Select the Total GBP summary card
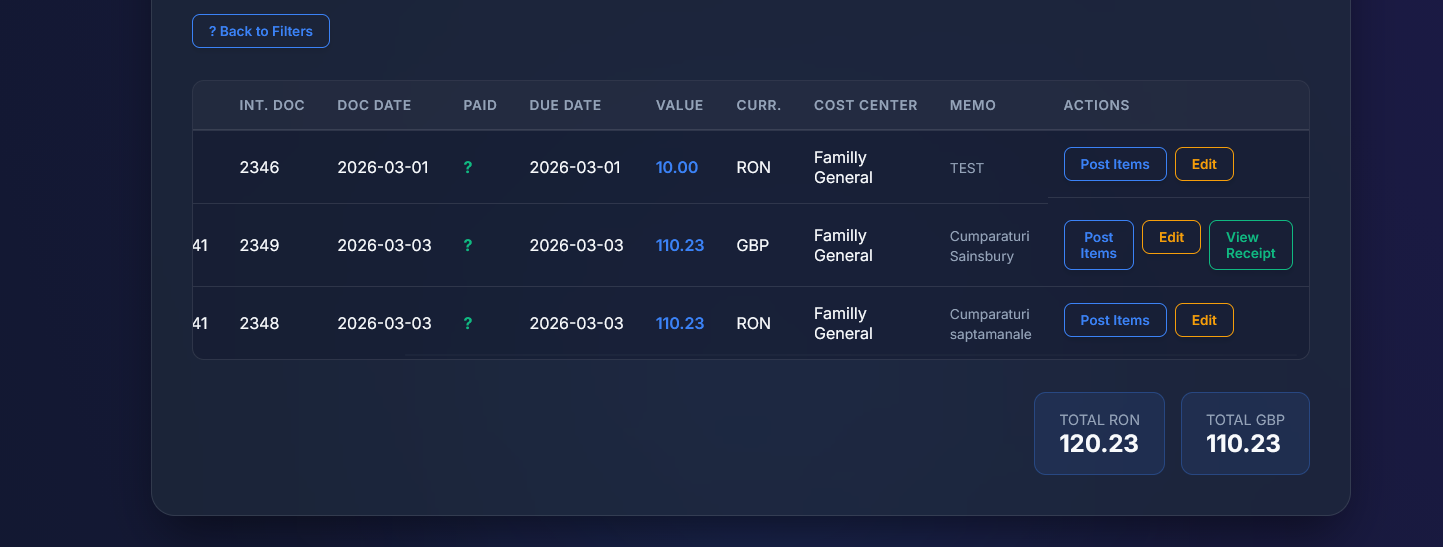The image size is (1443, 547). [1245, 433]
